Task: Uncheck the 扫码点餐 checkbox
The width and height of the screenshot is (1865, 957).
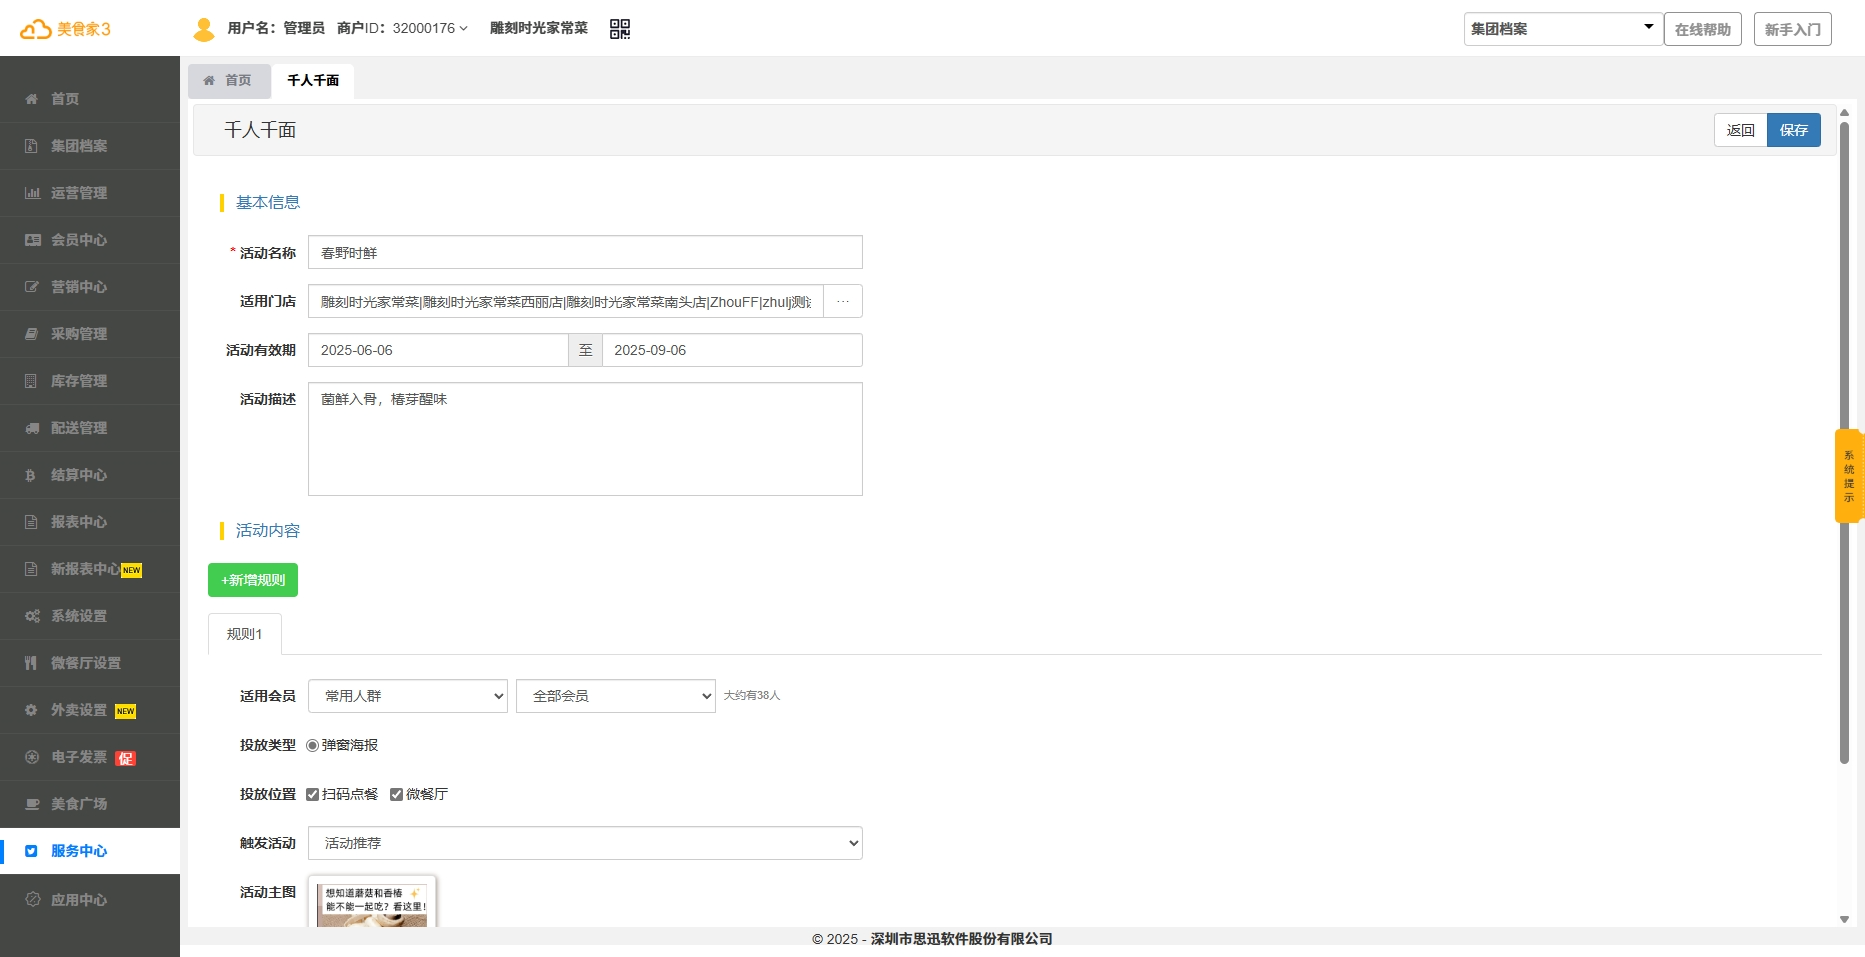Action: tap(313, 794)
